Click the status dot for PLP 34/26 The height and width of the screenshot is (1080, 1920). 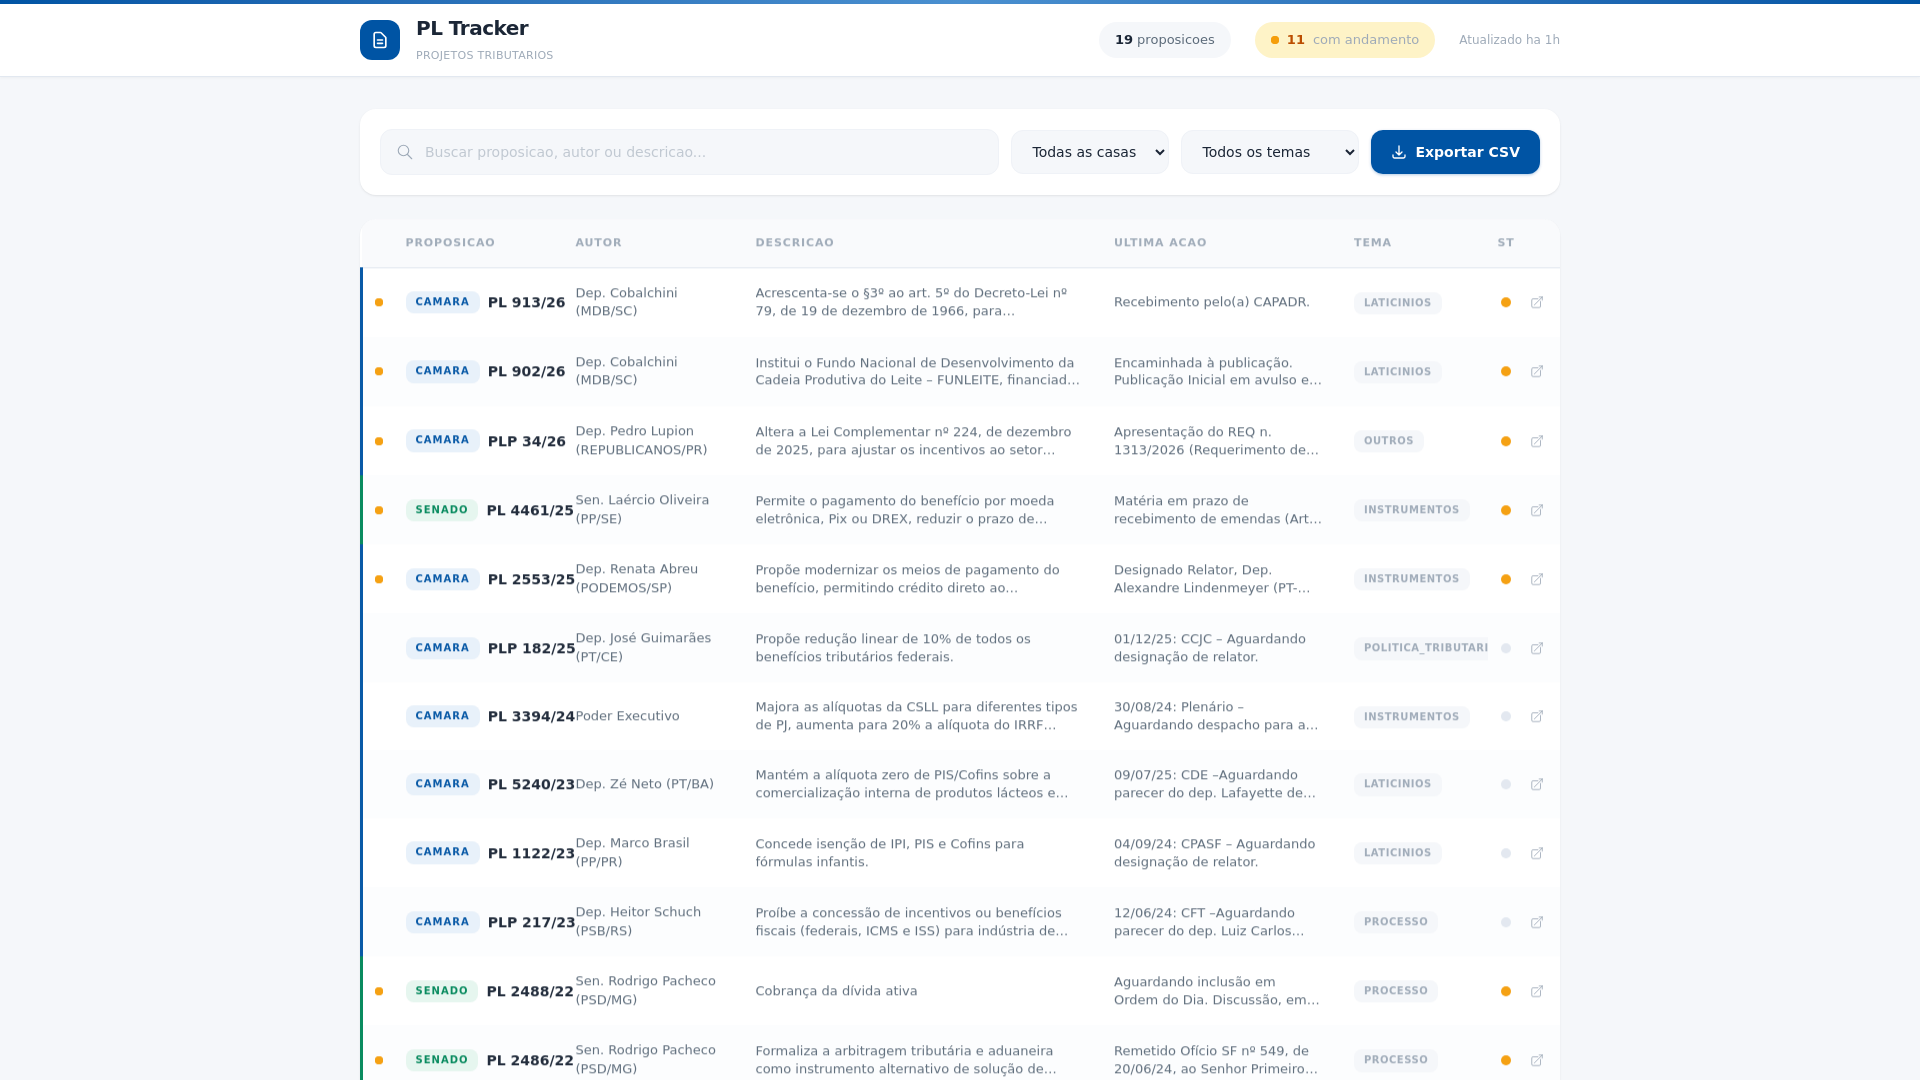pyautogui.click(x=1506, y=441)
